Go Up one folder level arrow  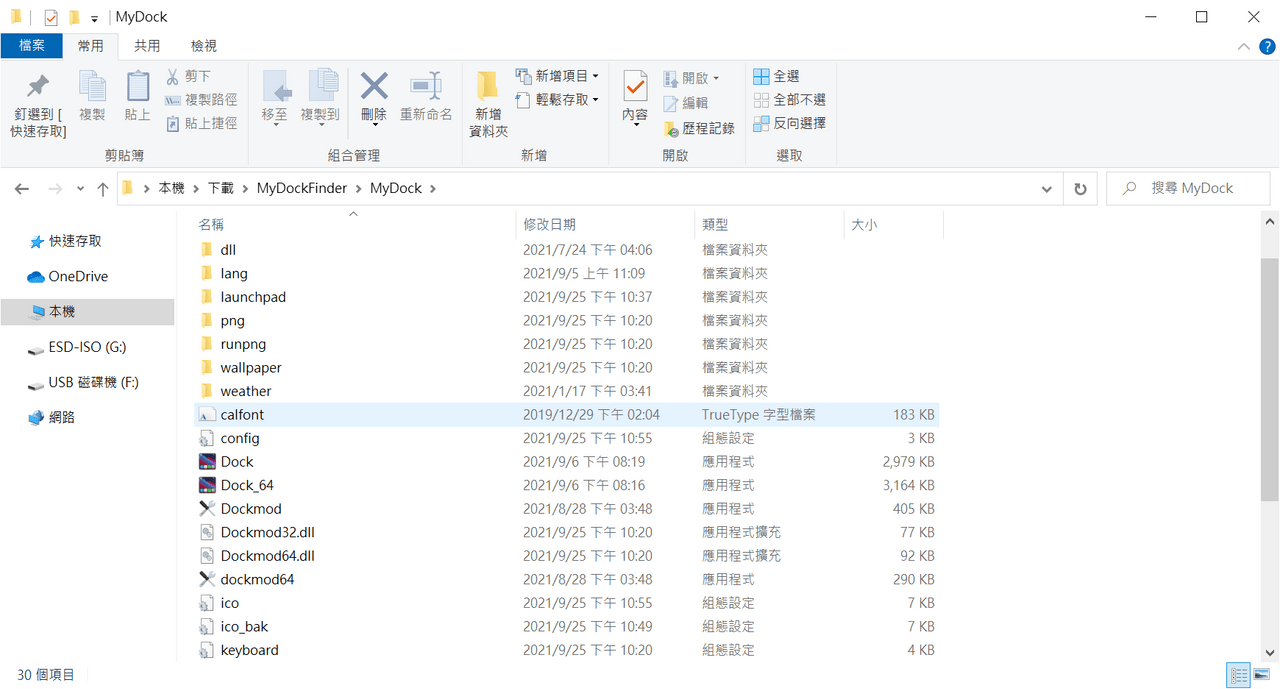click(102, 189)
